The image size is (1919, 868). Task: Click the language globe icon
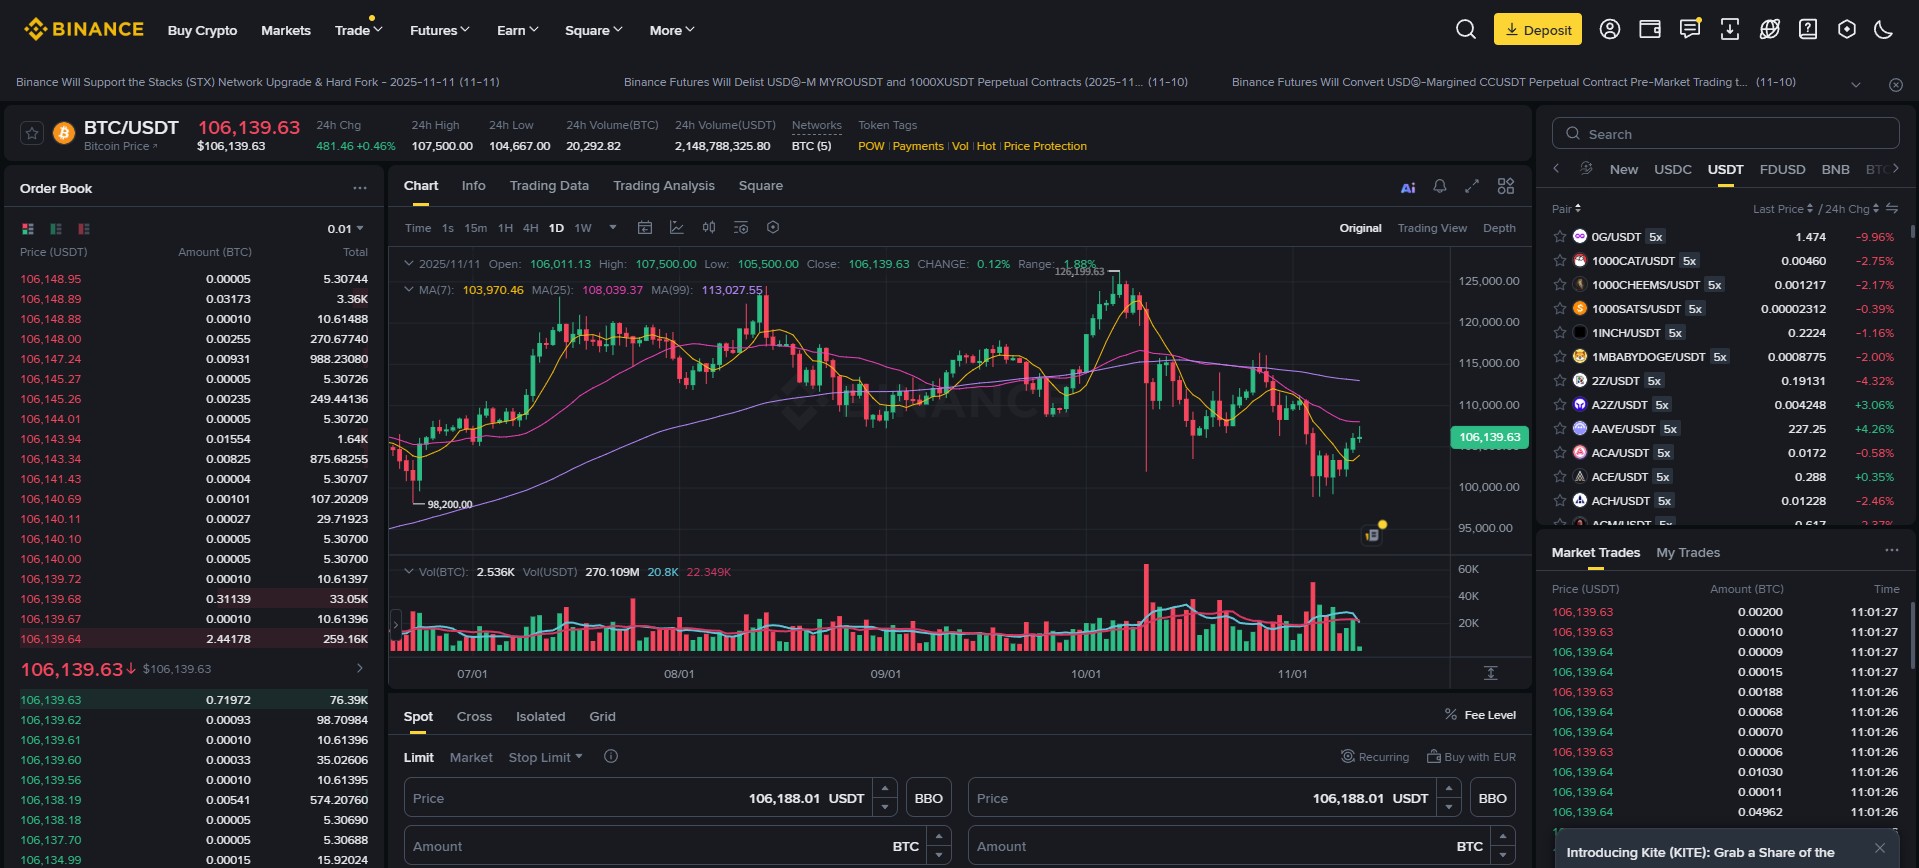(1769, 29)
